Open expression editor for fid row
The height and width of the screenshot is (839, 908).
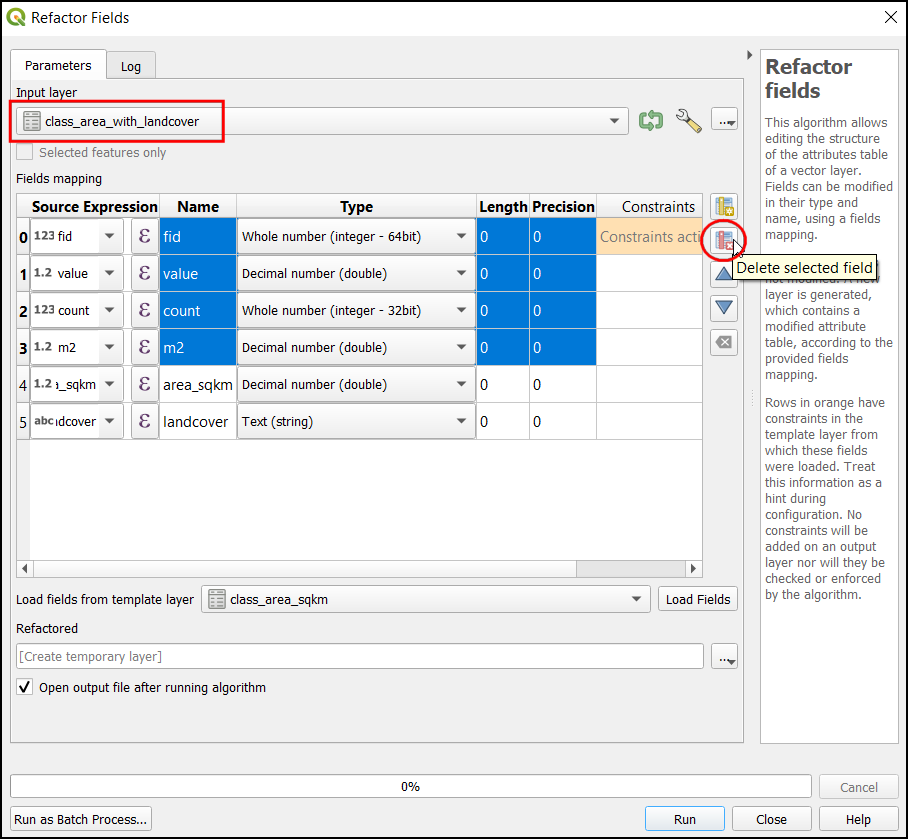(144, 237)
